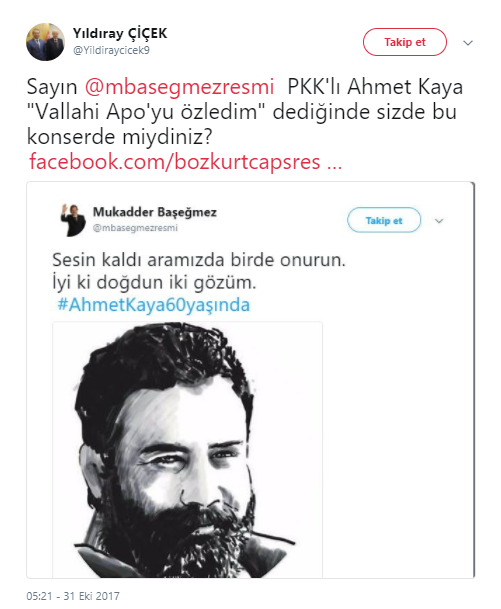Click the quoted text 'Sesin kaldı aramızda'
This screenshot has height=609, width=501.
(139, 260)
